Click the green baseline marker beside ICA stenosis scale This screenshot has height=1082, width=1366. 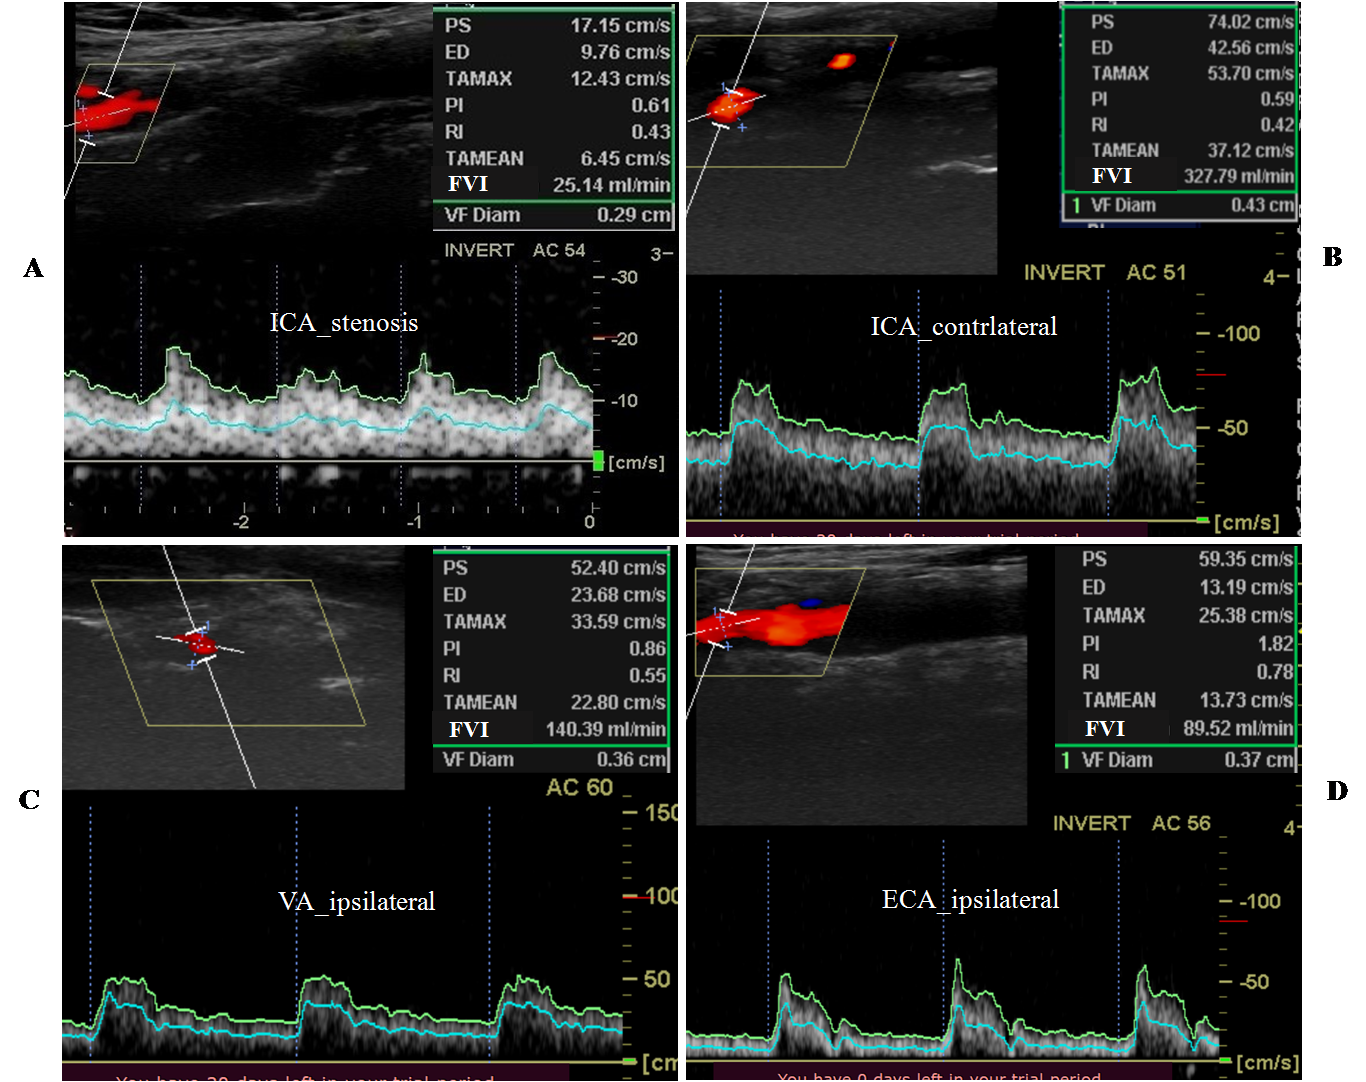click(598, 461)
